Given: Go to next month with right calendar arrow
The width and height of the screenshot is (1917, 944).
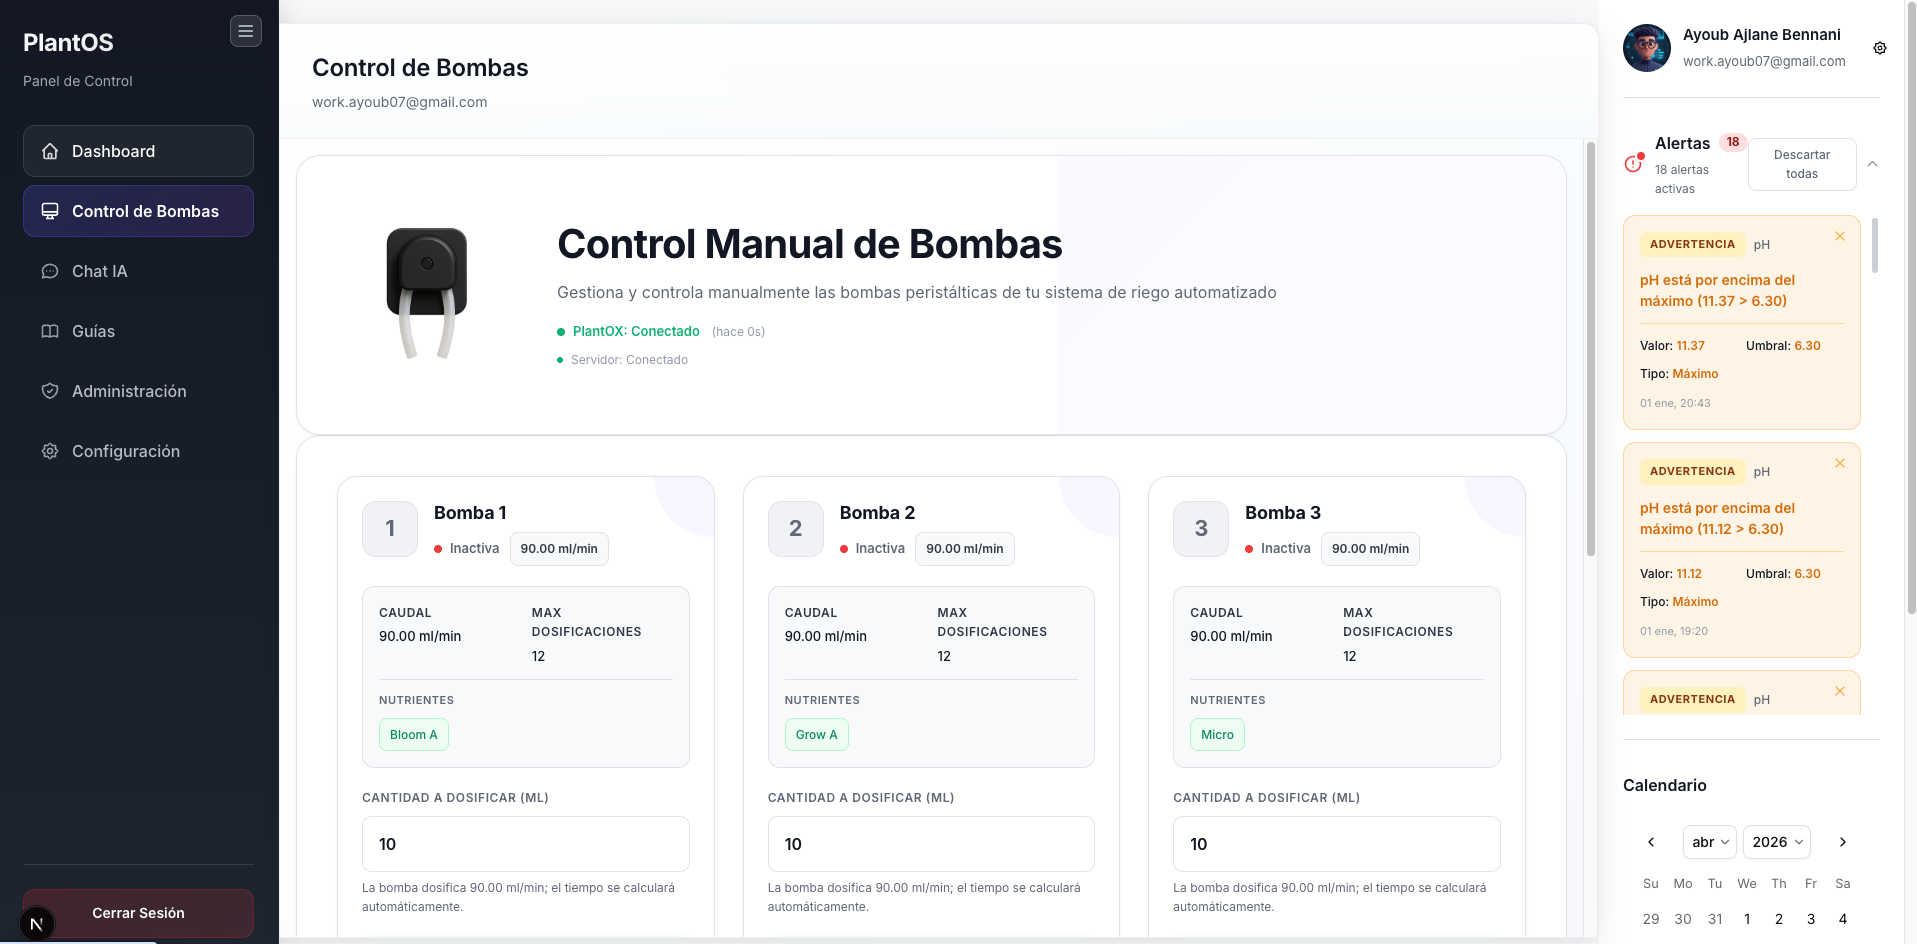Looking at the screenshot, I should [1843, 842].
